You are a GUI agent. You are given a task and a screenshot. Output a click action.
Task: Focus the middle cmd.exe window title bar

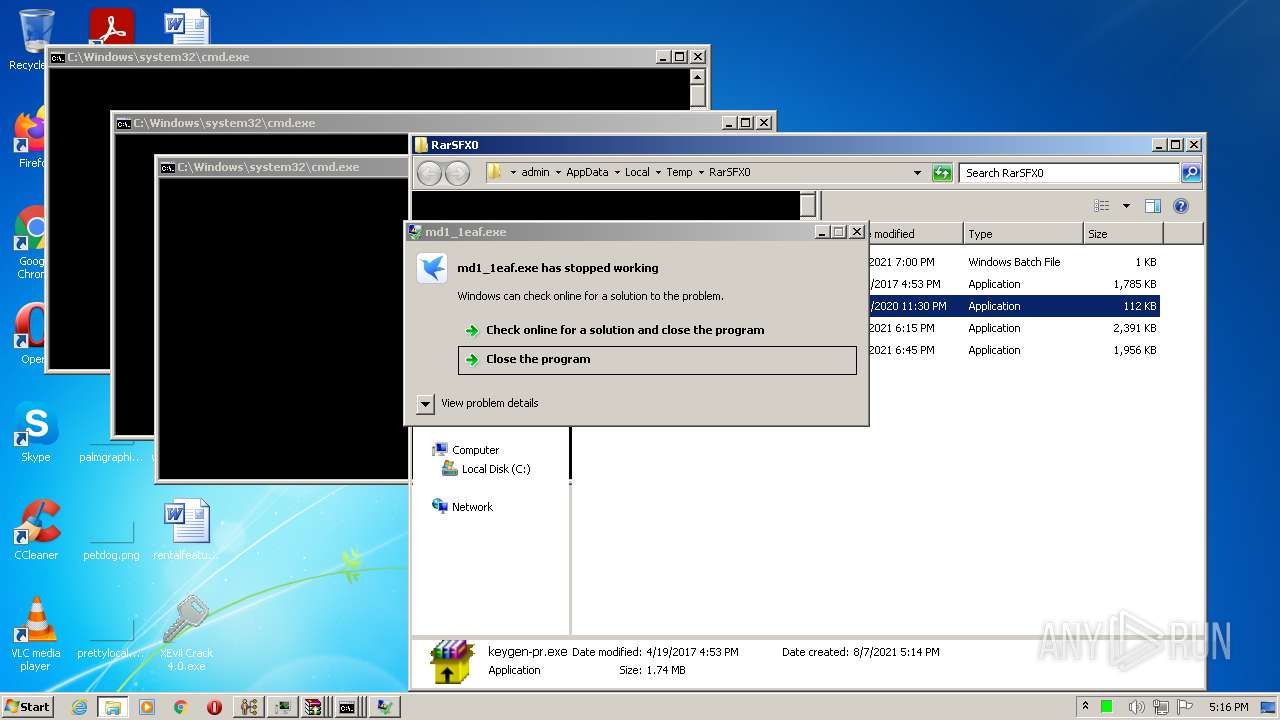(x=420, y=123)
